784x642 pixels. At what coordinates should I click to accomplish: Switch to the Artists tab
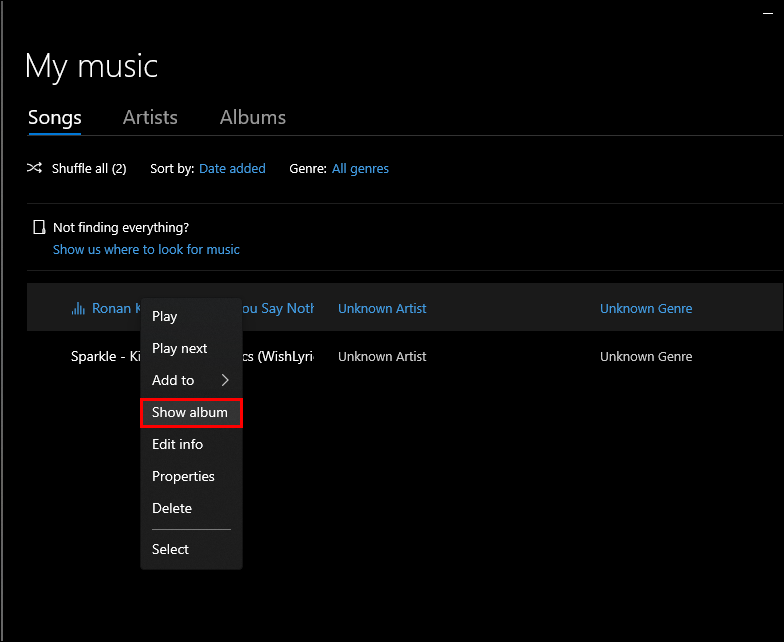150,117
